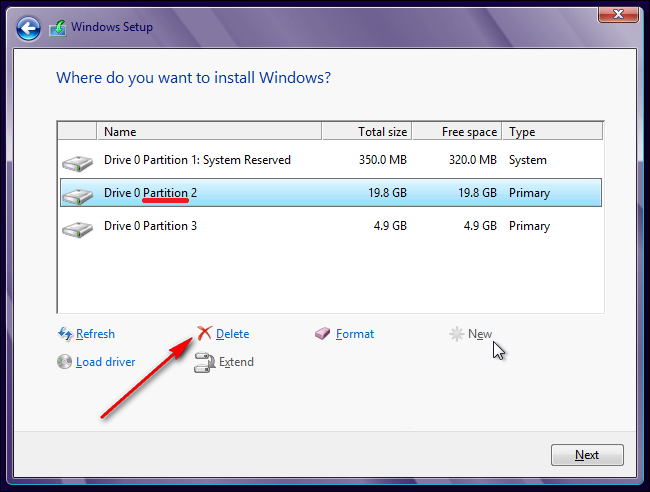The height and width of the screenshot is (492, 650).
Task: Open the Load driver link
Action: click(x=105, y=362)
